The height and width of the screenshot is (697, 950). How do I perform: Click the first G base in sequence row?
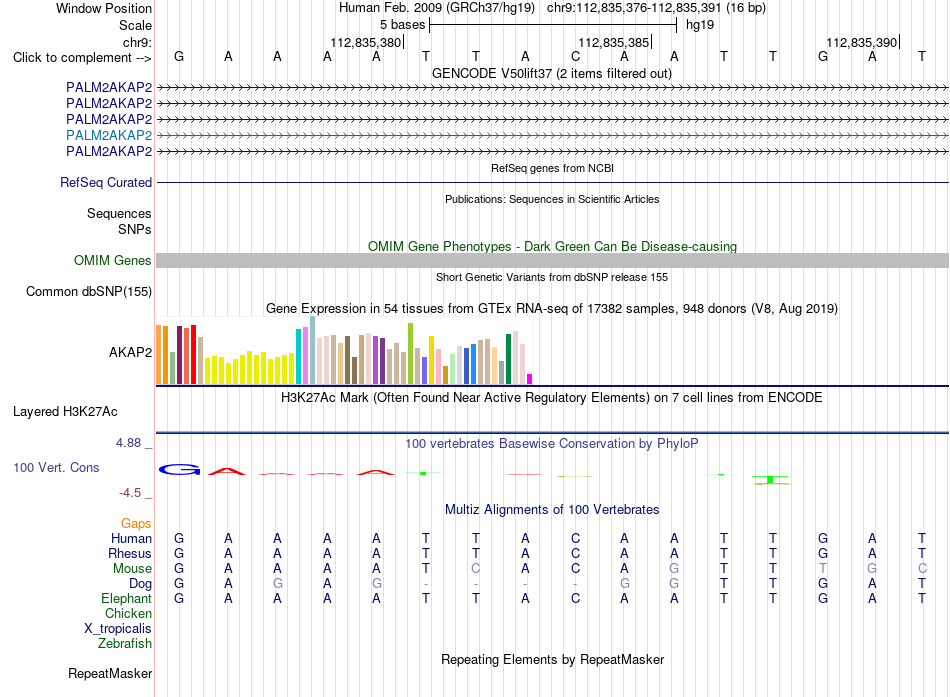pos(179,56)
